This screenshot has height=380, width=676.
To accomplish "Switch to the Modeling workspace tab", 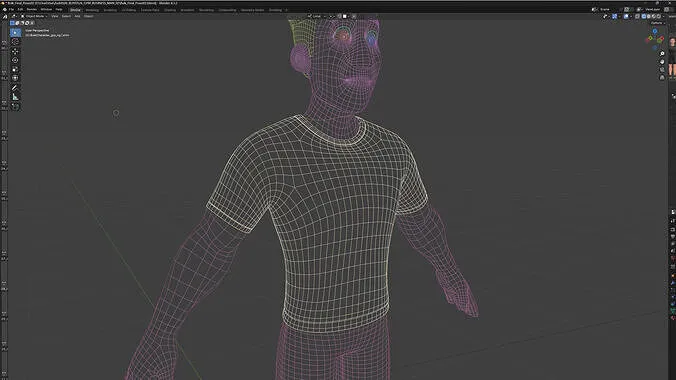I will pyautogui.click(x=92, y=10).
